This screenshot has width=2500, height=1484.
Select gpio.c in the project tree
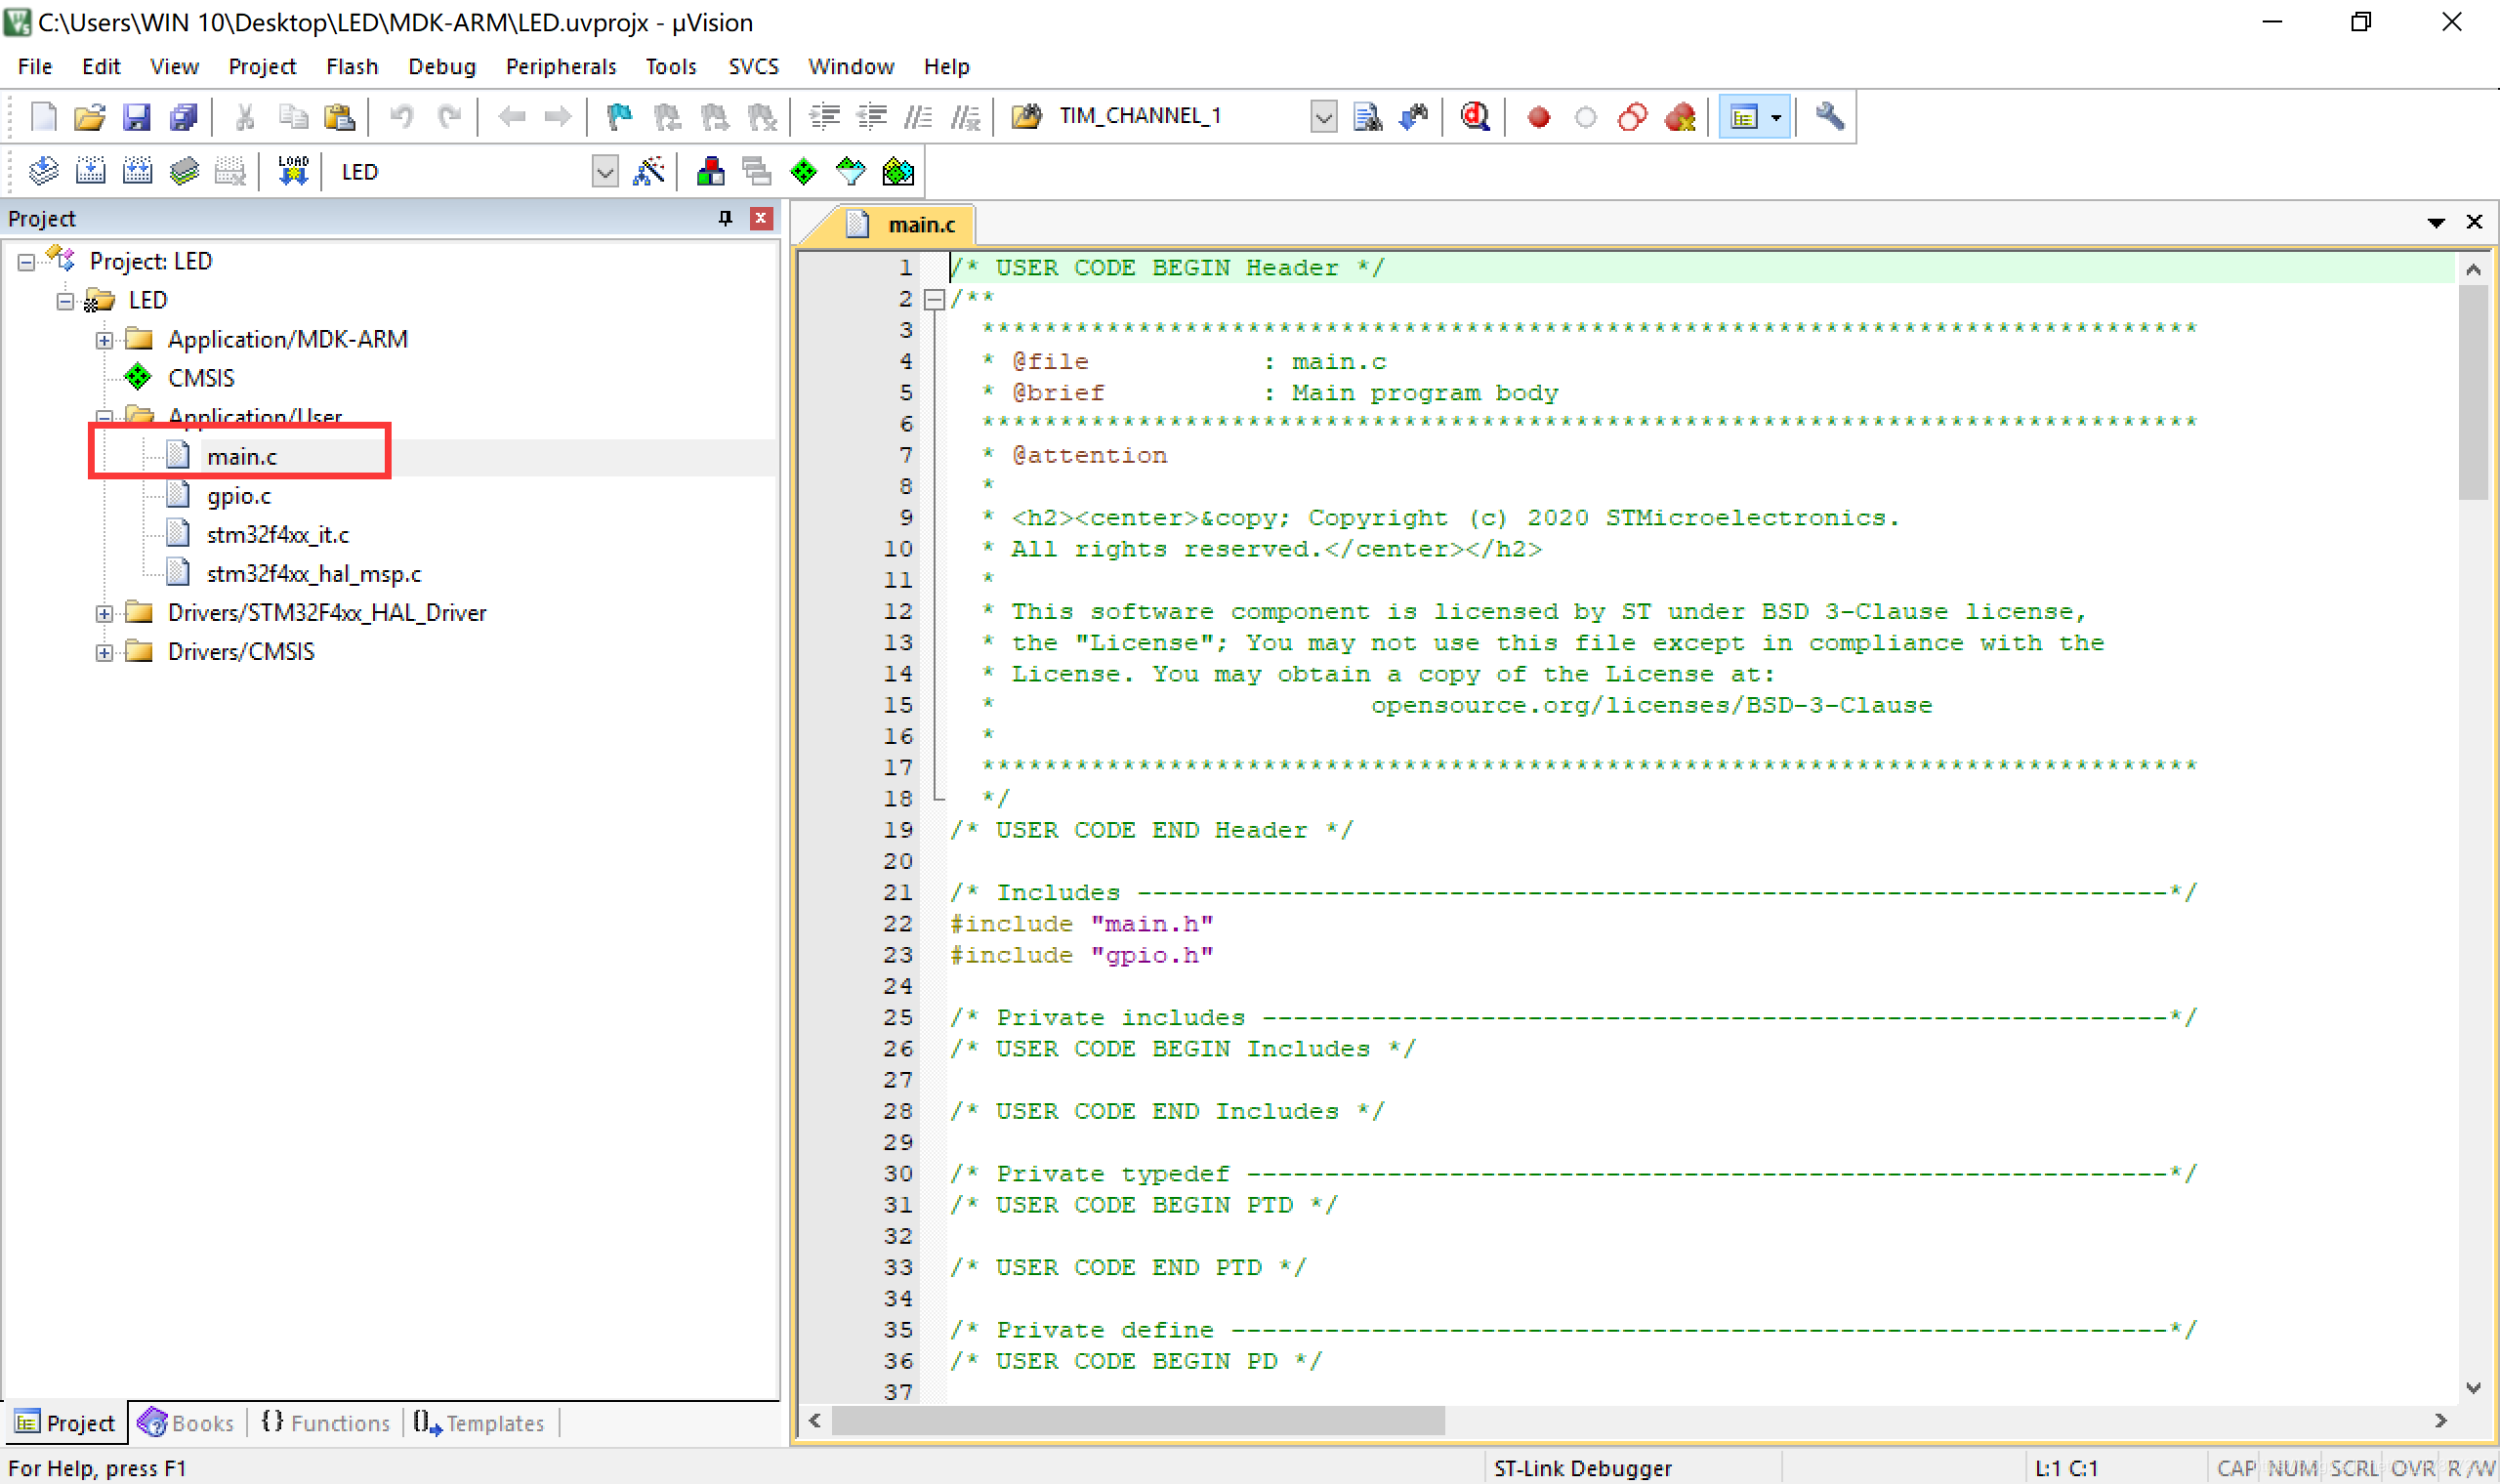[238, 496]
